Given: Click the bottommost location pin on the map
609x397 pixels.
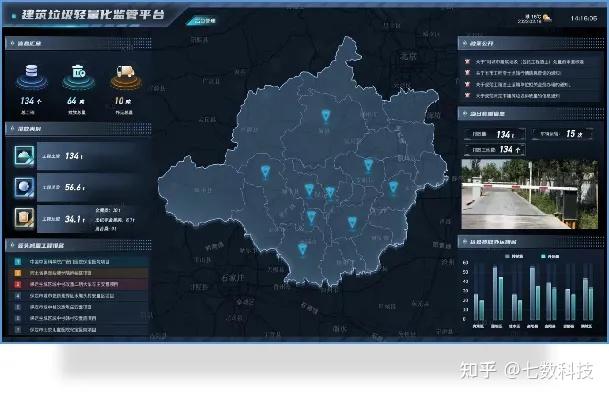Looking at the screenshot, I should point(303,249).
